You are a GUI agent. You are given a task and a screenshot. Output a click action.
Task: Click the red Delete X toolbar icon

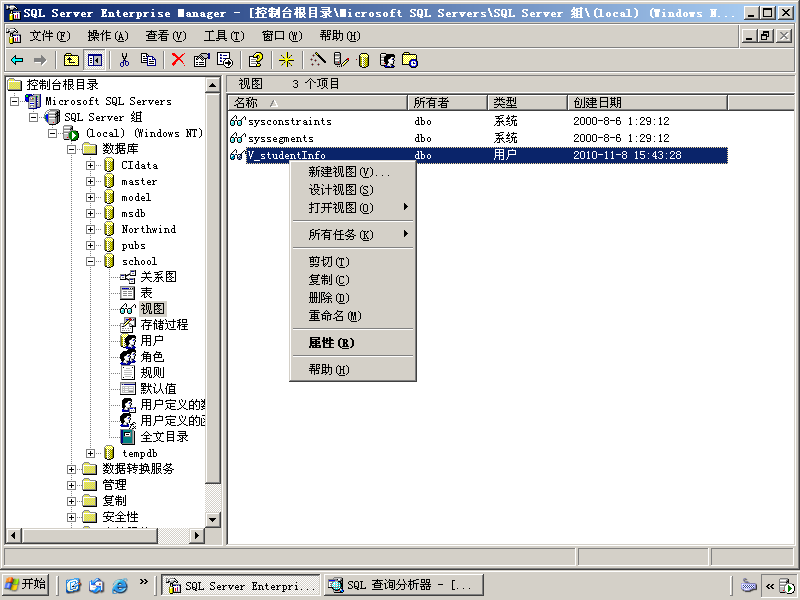coord(178,60)
